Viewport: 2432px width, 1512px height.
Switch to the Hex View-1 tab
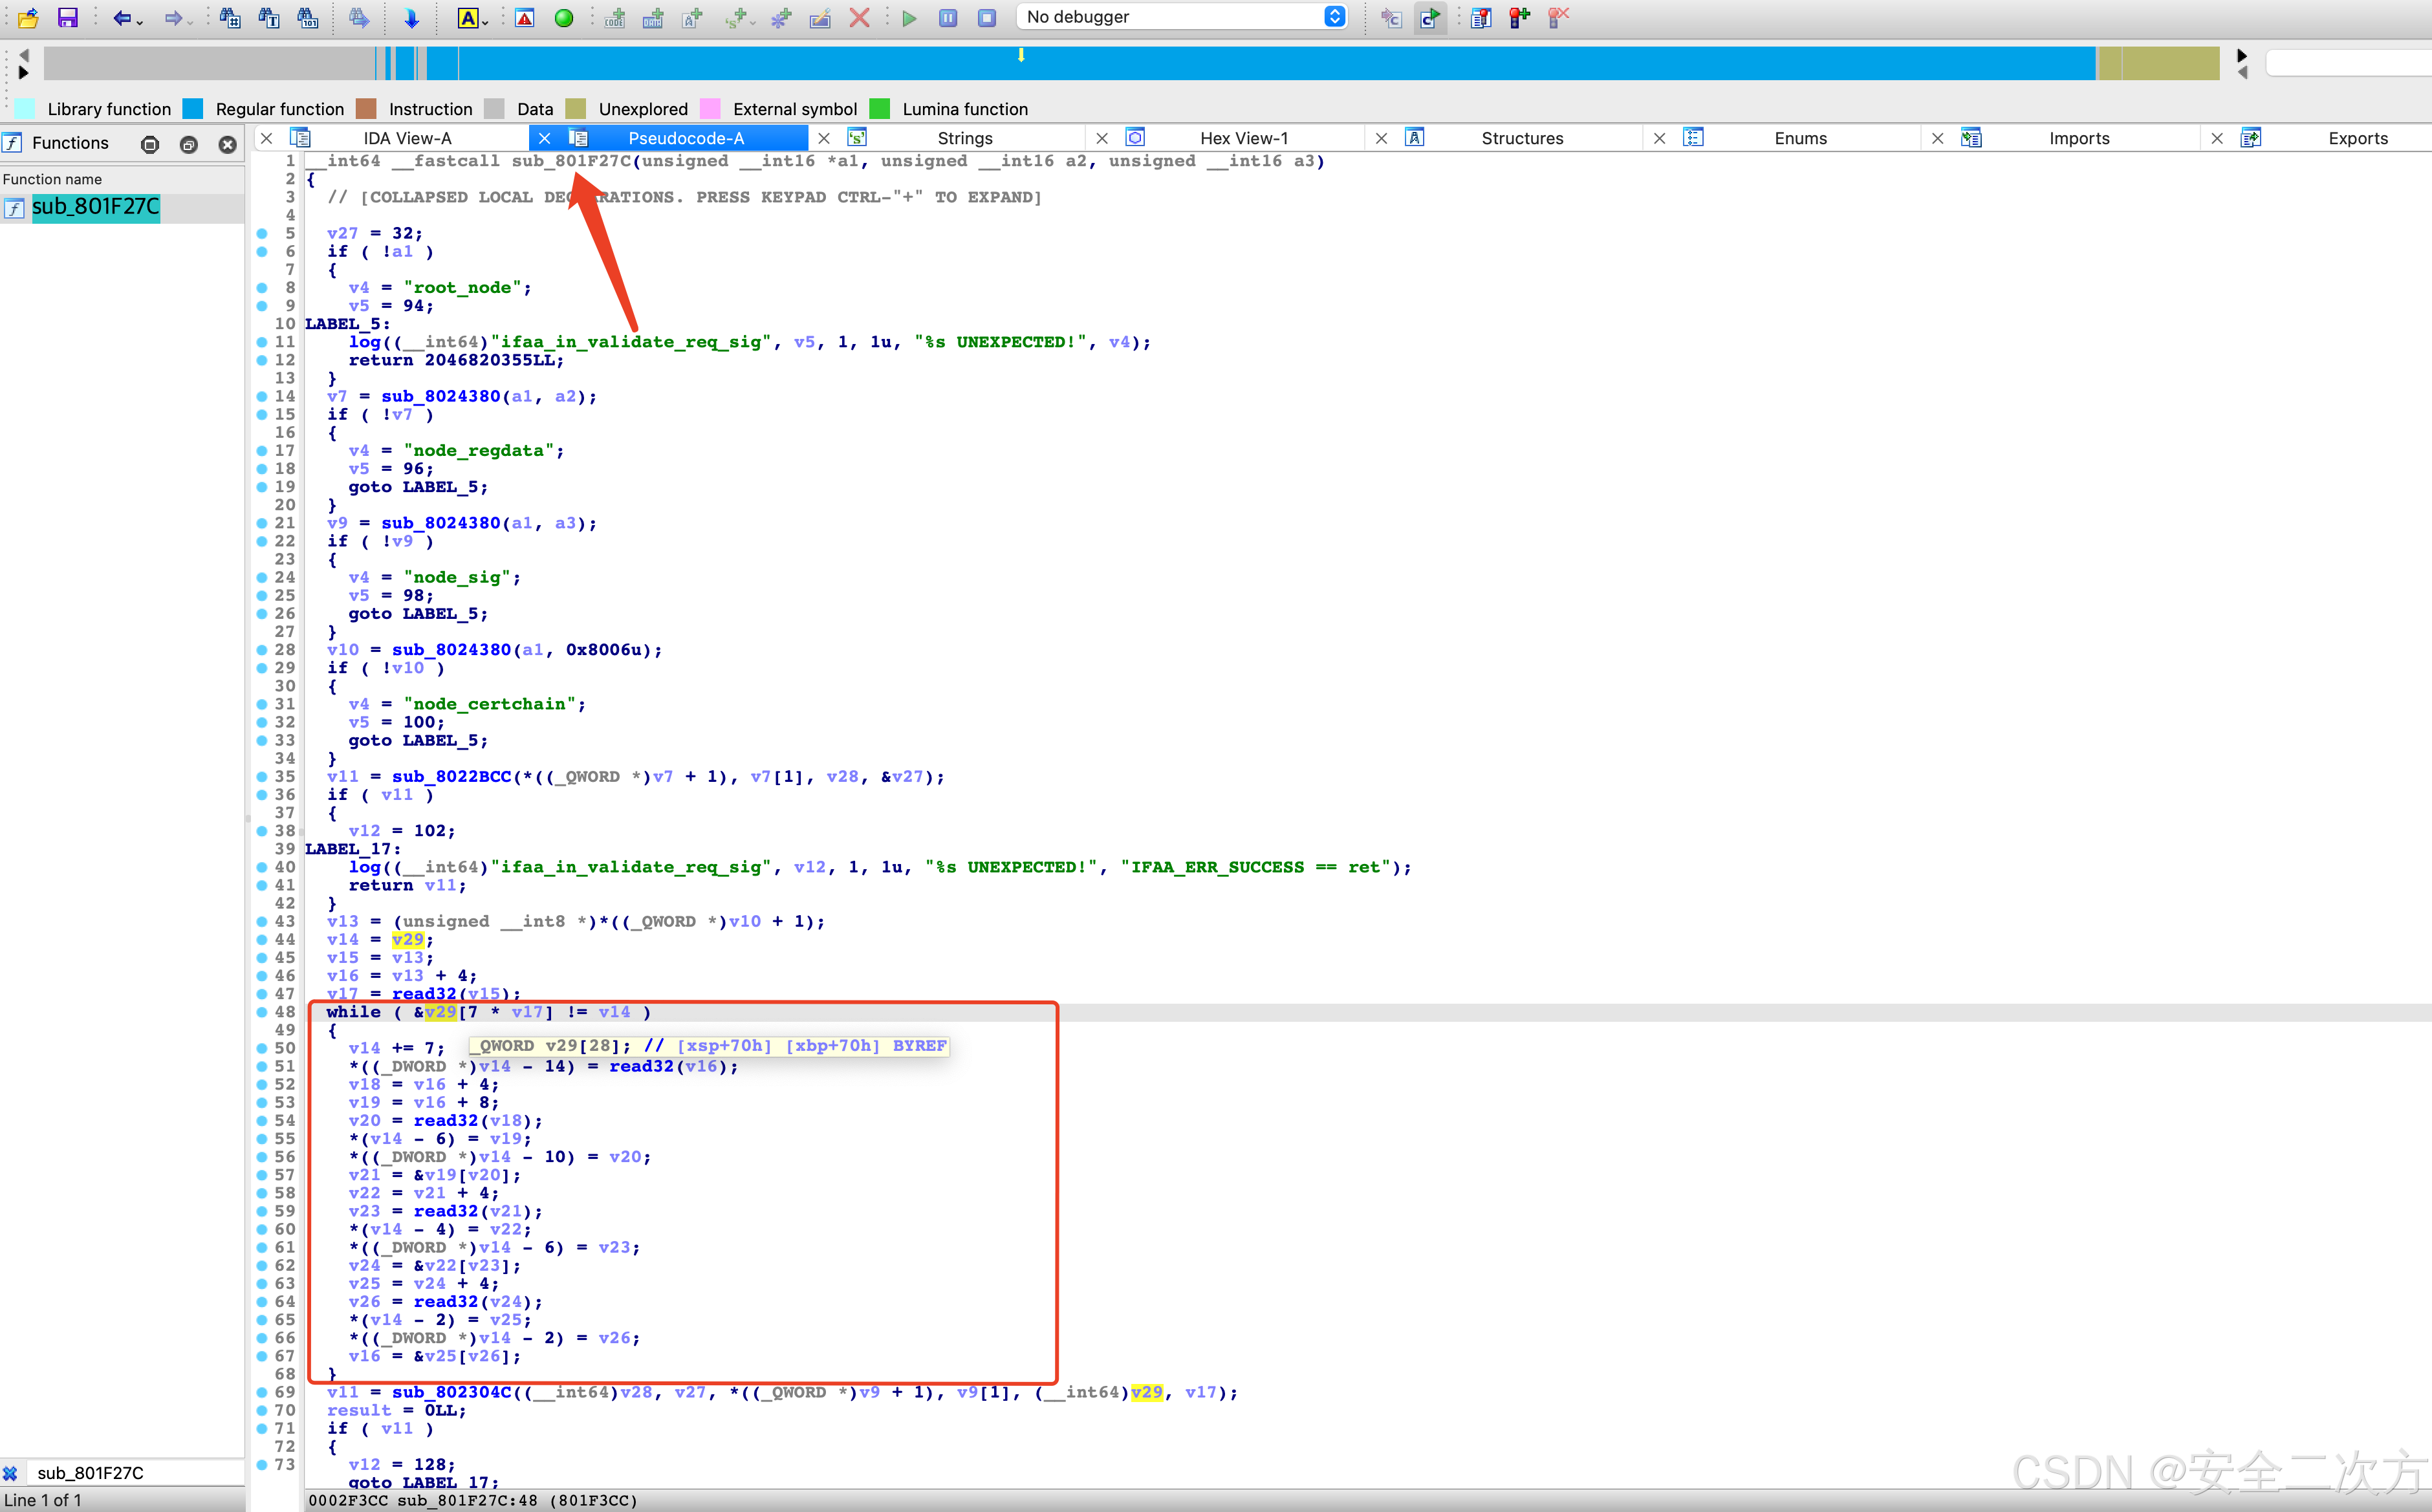point(1243,138)
